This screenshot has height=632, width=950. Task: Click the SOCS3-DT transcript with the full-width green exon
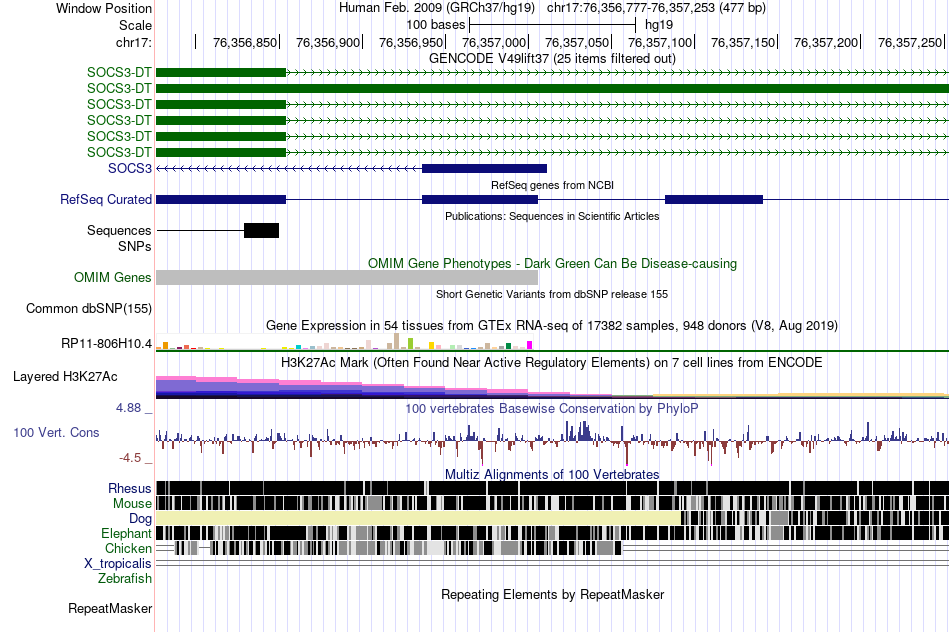point(552,88)
